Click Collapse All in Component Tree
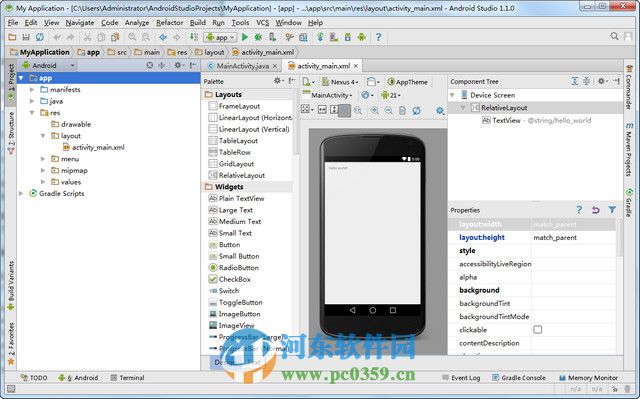This screenshot has width=640, height=399. click(x=587, y=81)
